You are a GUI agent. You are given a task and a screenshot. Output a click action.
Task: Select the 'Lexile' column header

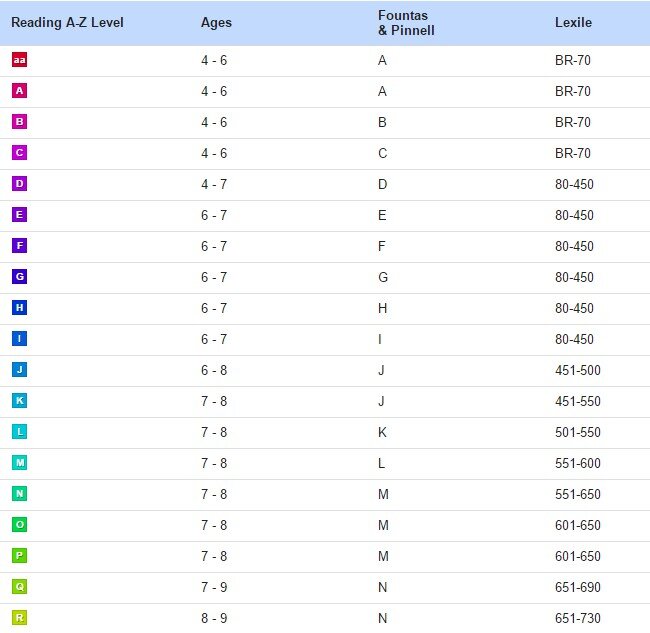click(573, 22)
